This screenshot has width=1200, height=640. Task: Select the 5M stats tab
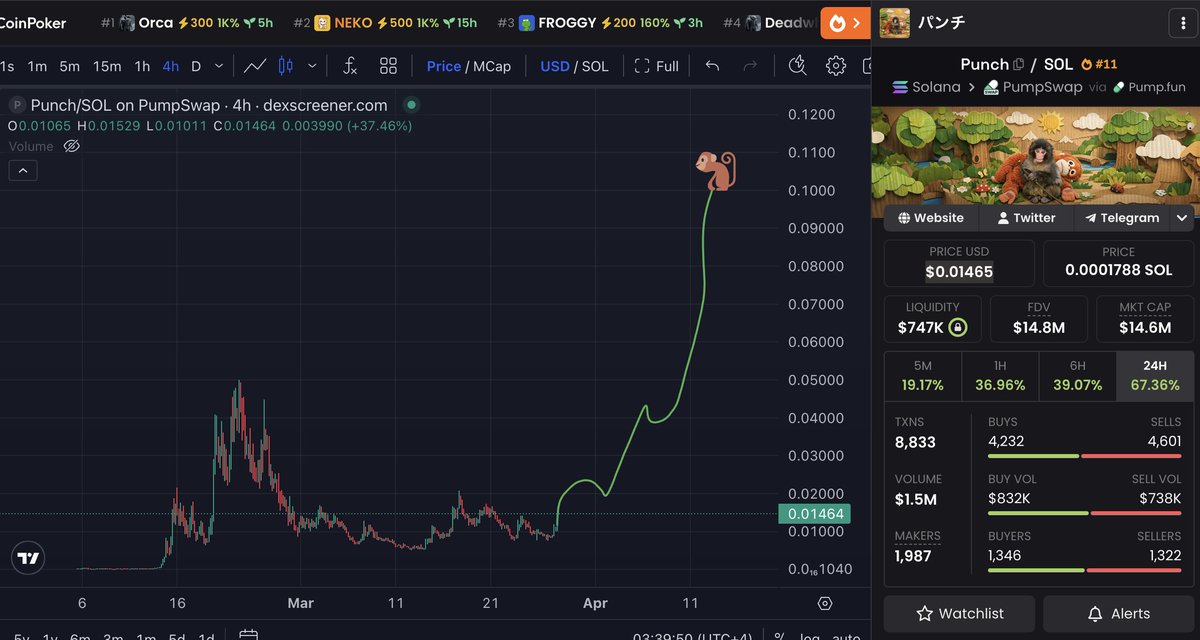point(923,376)
